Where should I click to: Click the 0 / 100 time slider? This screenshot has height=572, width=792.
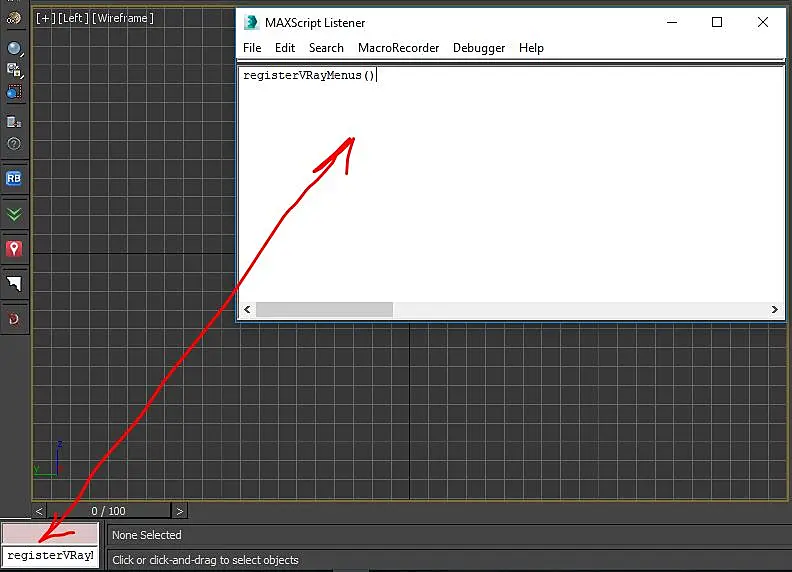pos(109,511)
